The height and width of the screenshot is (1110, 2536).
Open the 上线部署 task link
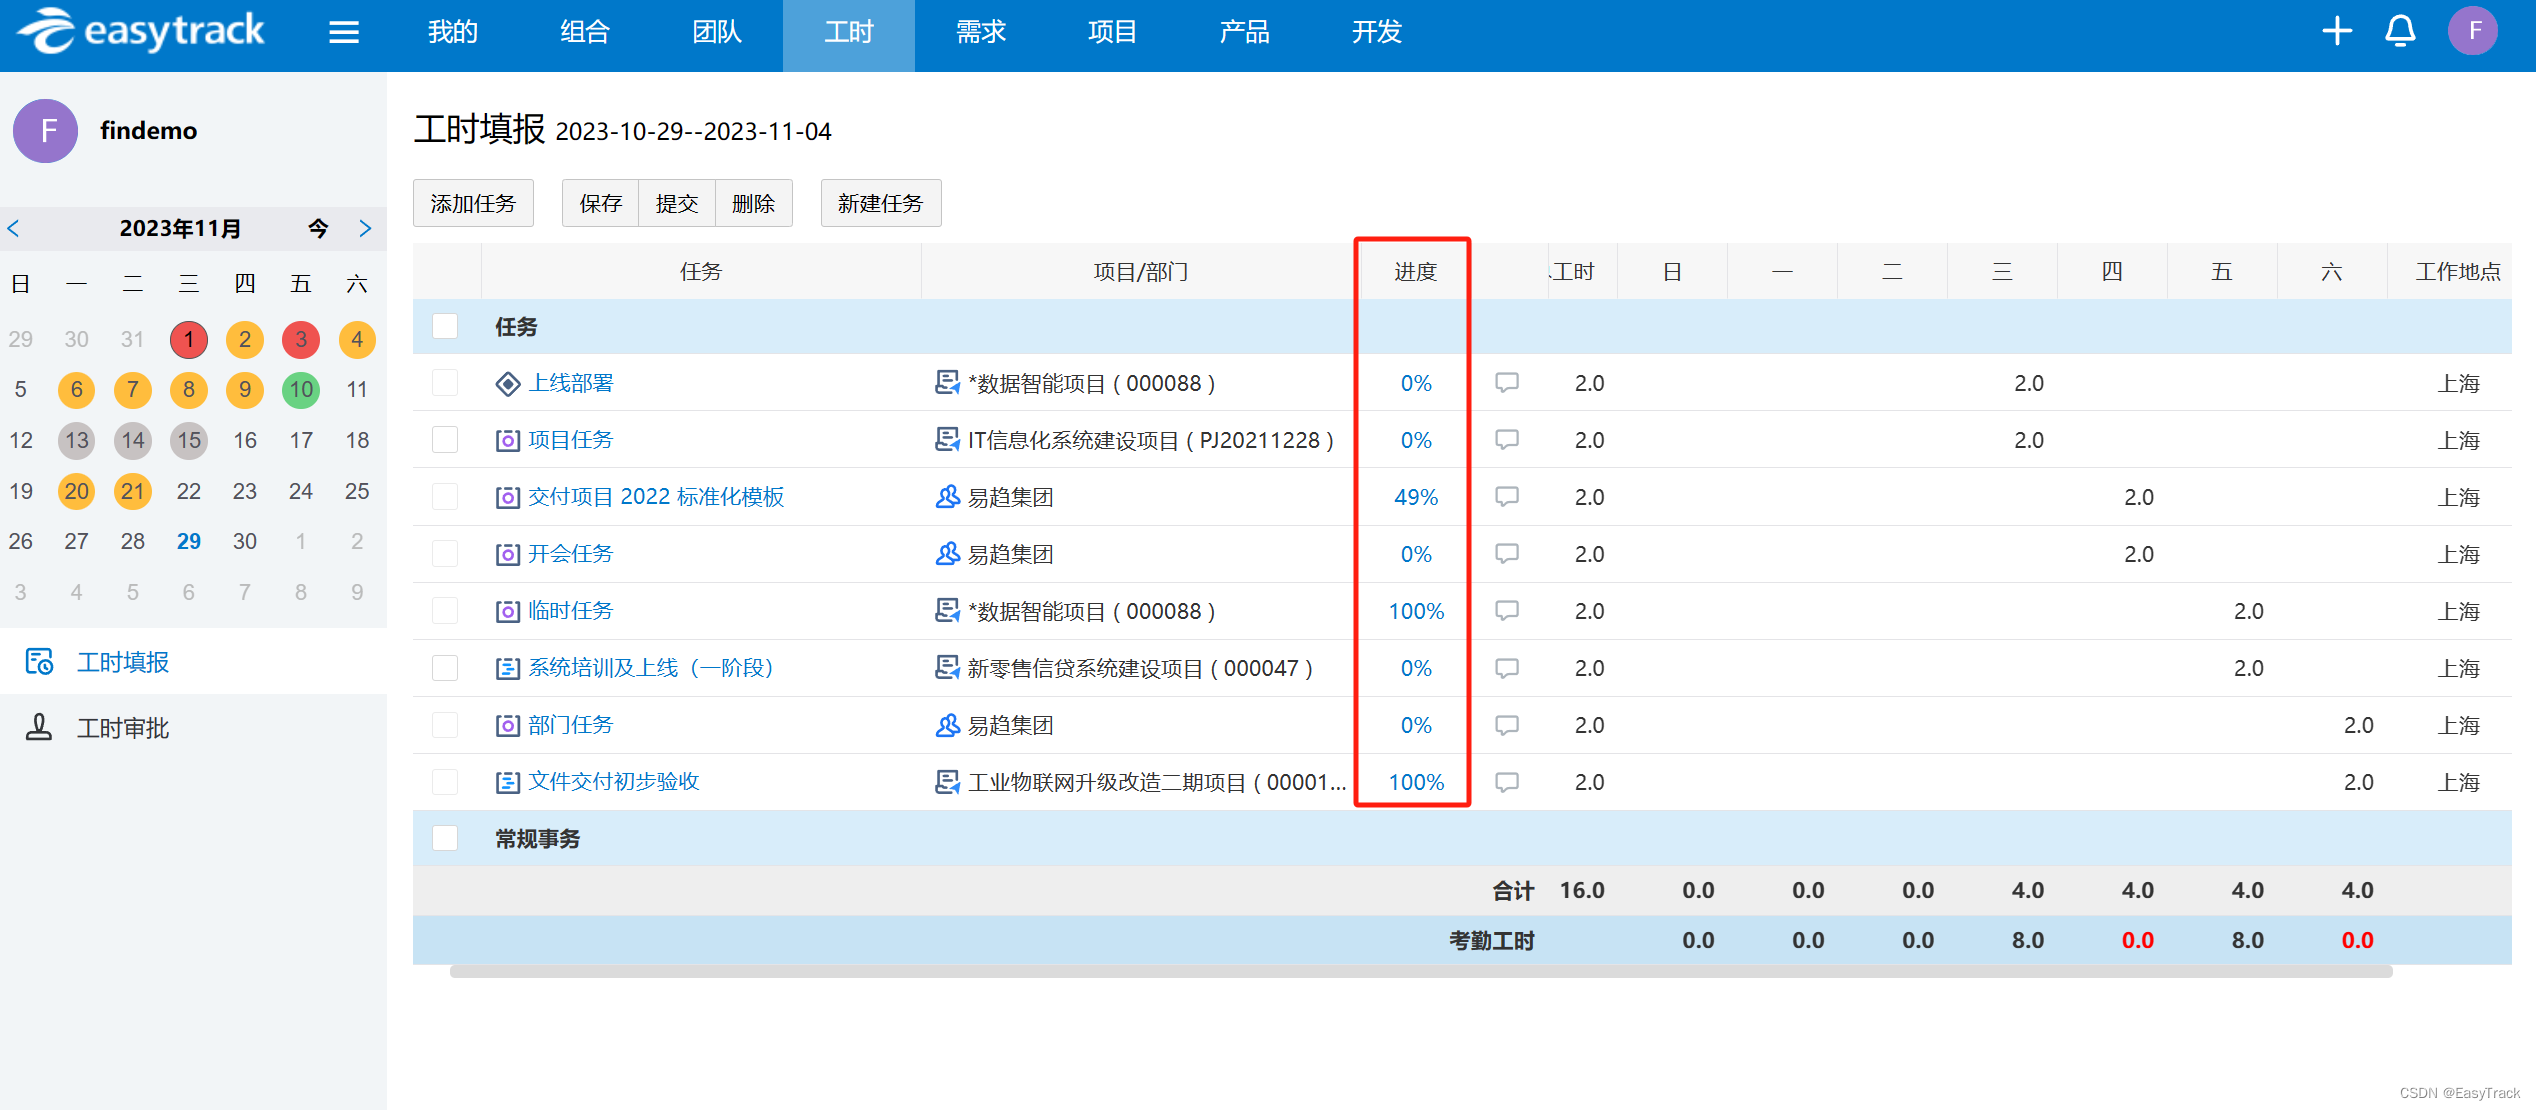click(571, 383)
